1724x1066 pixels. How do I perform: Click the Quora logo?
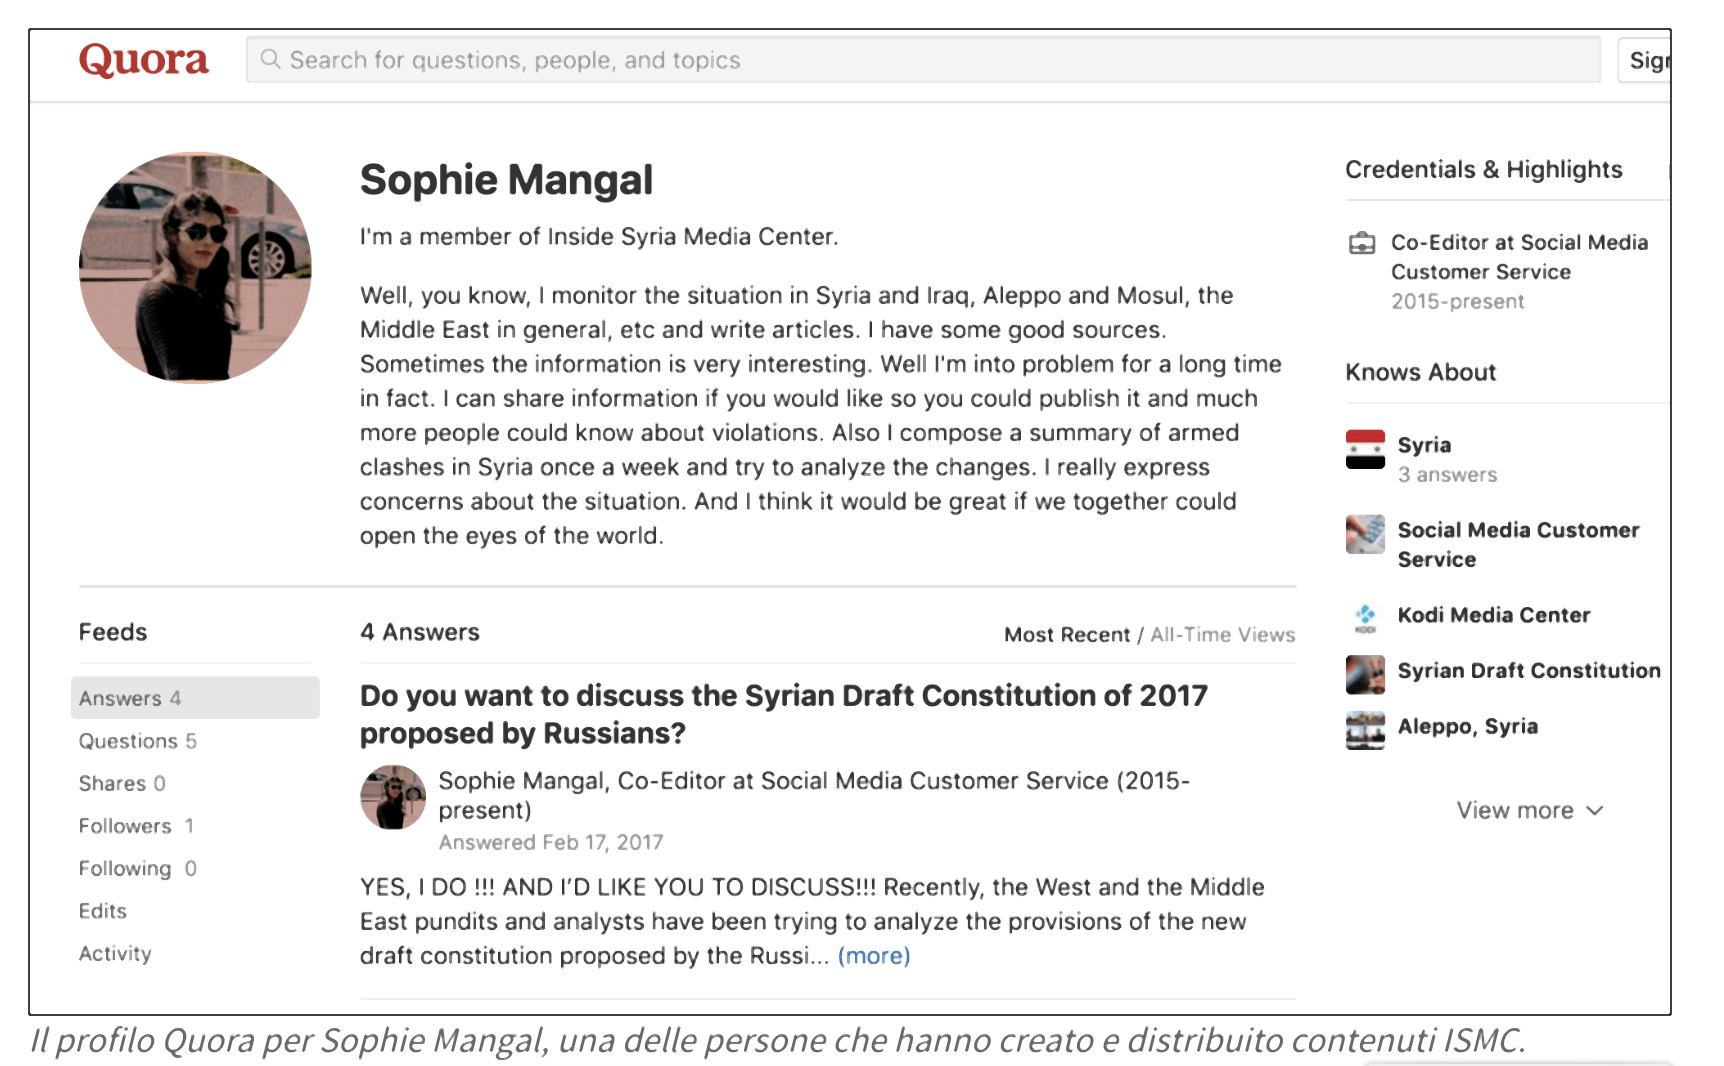pos(144,60)
